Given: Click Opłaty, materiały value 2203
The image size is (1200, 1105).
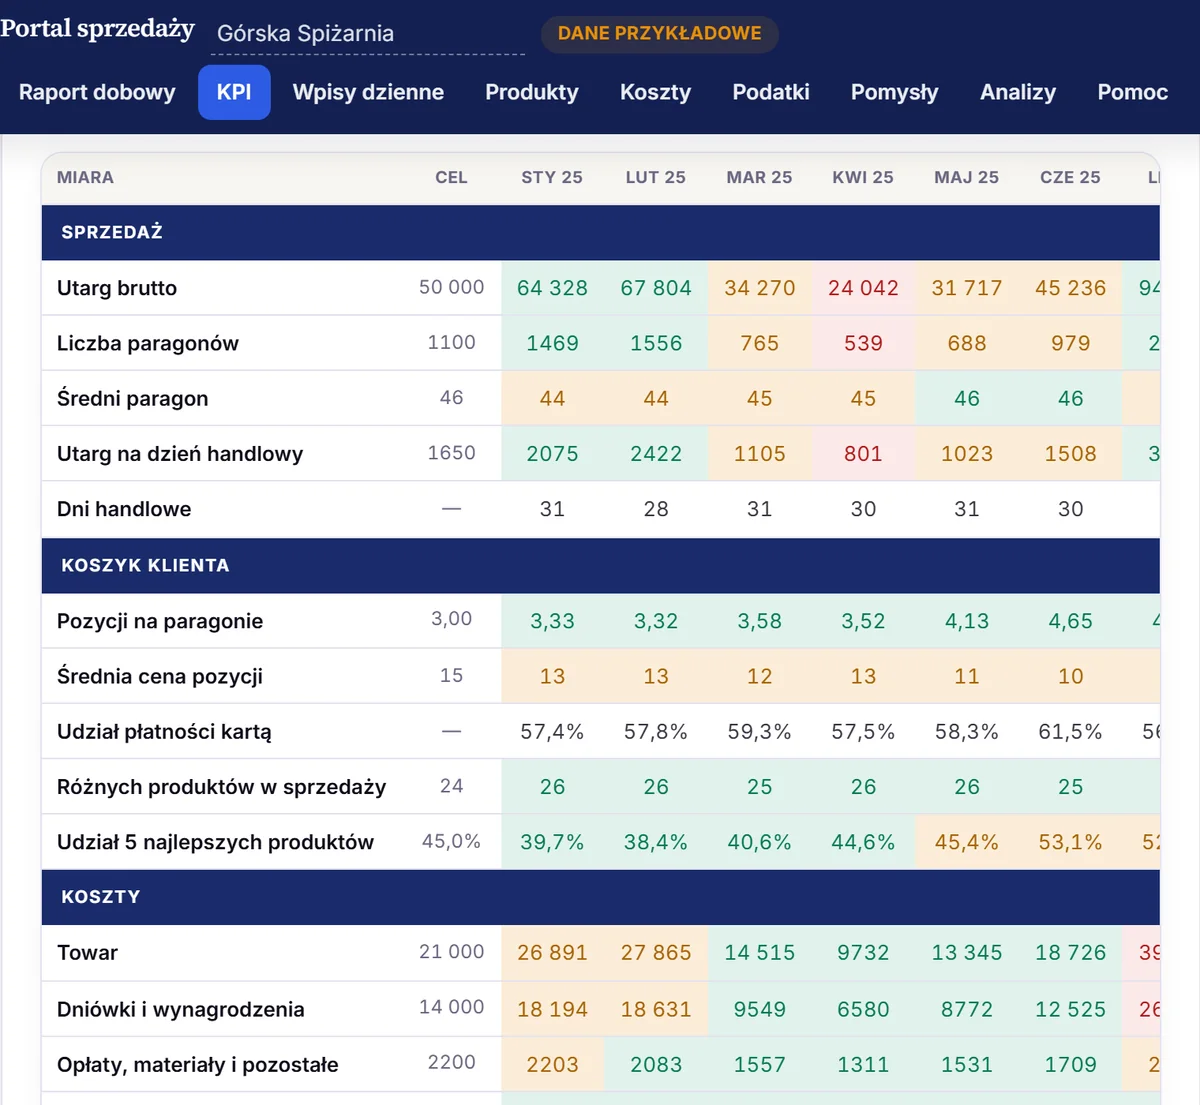Looking at the screenshot, I should [552, 1065].
